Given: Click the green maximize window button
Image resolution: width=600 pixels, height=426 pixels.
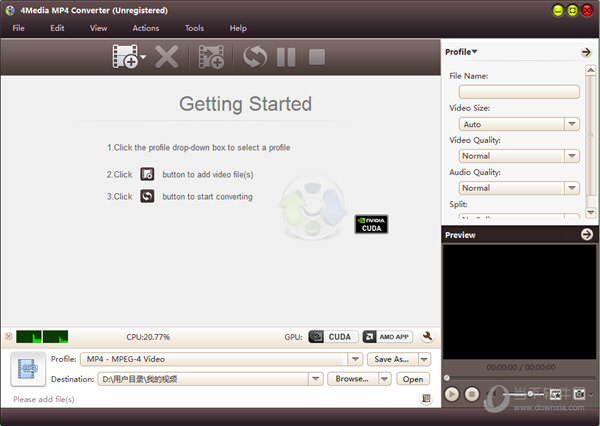Looking at the screenshot, I should point(572,10).
